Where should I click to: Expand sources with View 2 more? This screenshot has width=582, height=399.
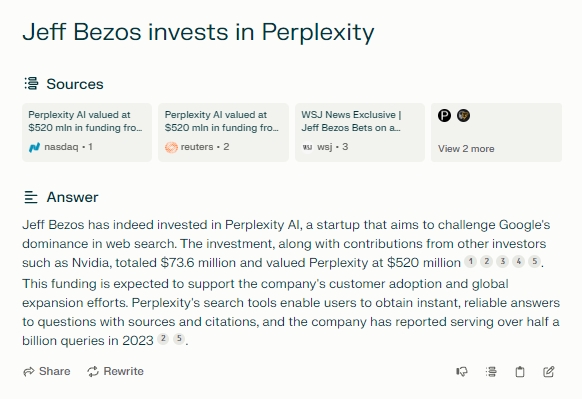click(x=496, y=132)
